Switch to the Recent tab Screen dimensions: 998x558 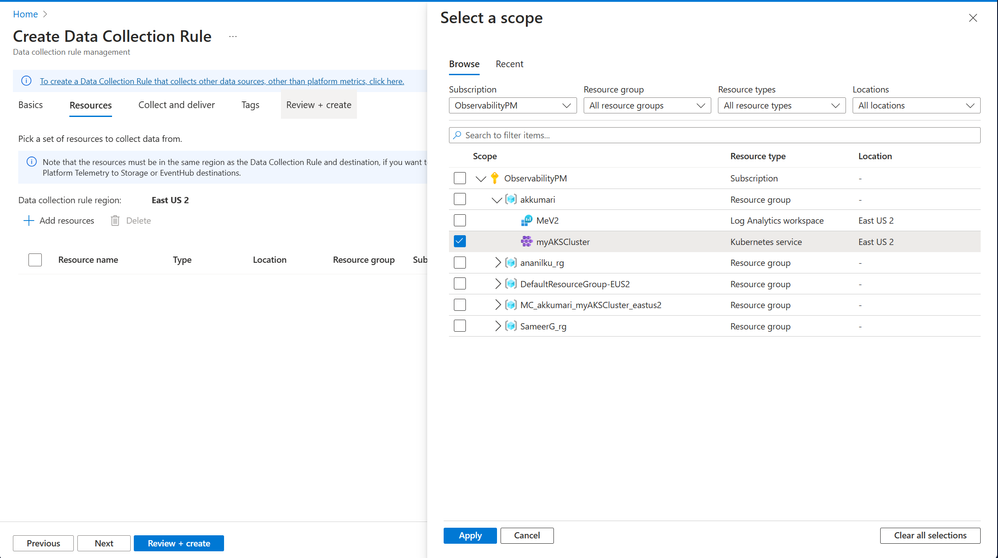coord(509,64)
